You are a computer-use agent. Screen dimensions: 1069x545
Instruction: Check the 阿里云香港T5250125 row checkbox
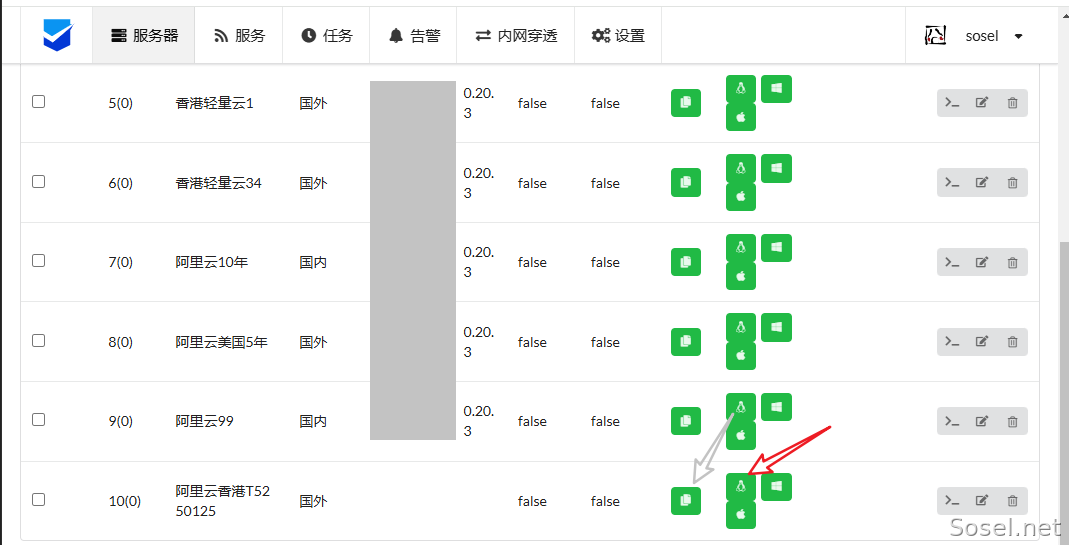[x=39, y=499]
